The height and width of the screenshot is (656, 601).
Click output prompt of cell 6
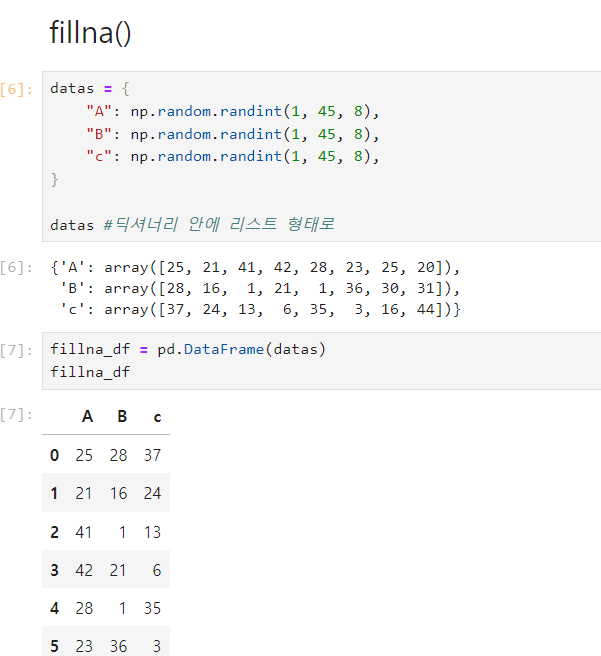(16, 267)
